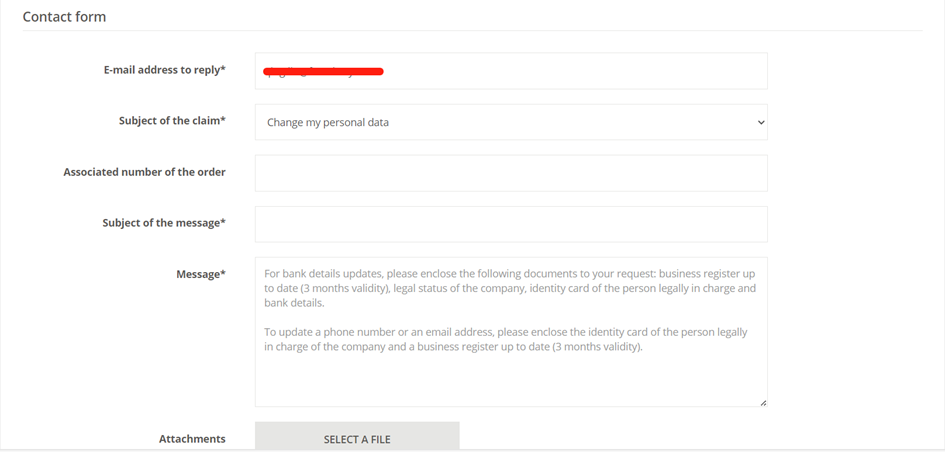Click the "E-mail address to reply*" label
Viewport: 945px width, 452px height.
coord(164,70)
